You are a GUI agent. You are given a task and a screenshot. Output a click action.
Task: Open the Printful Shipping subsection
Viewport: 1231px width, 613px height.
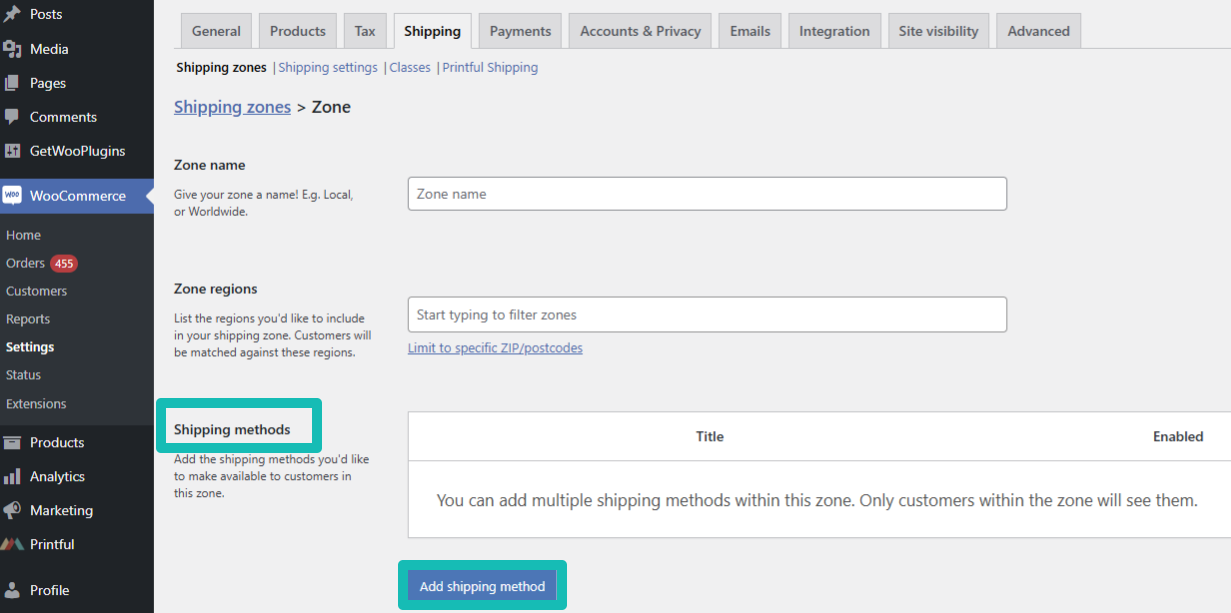(490, 67)
